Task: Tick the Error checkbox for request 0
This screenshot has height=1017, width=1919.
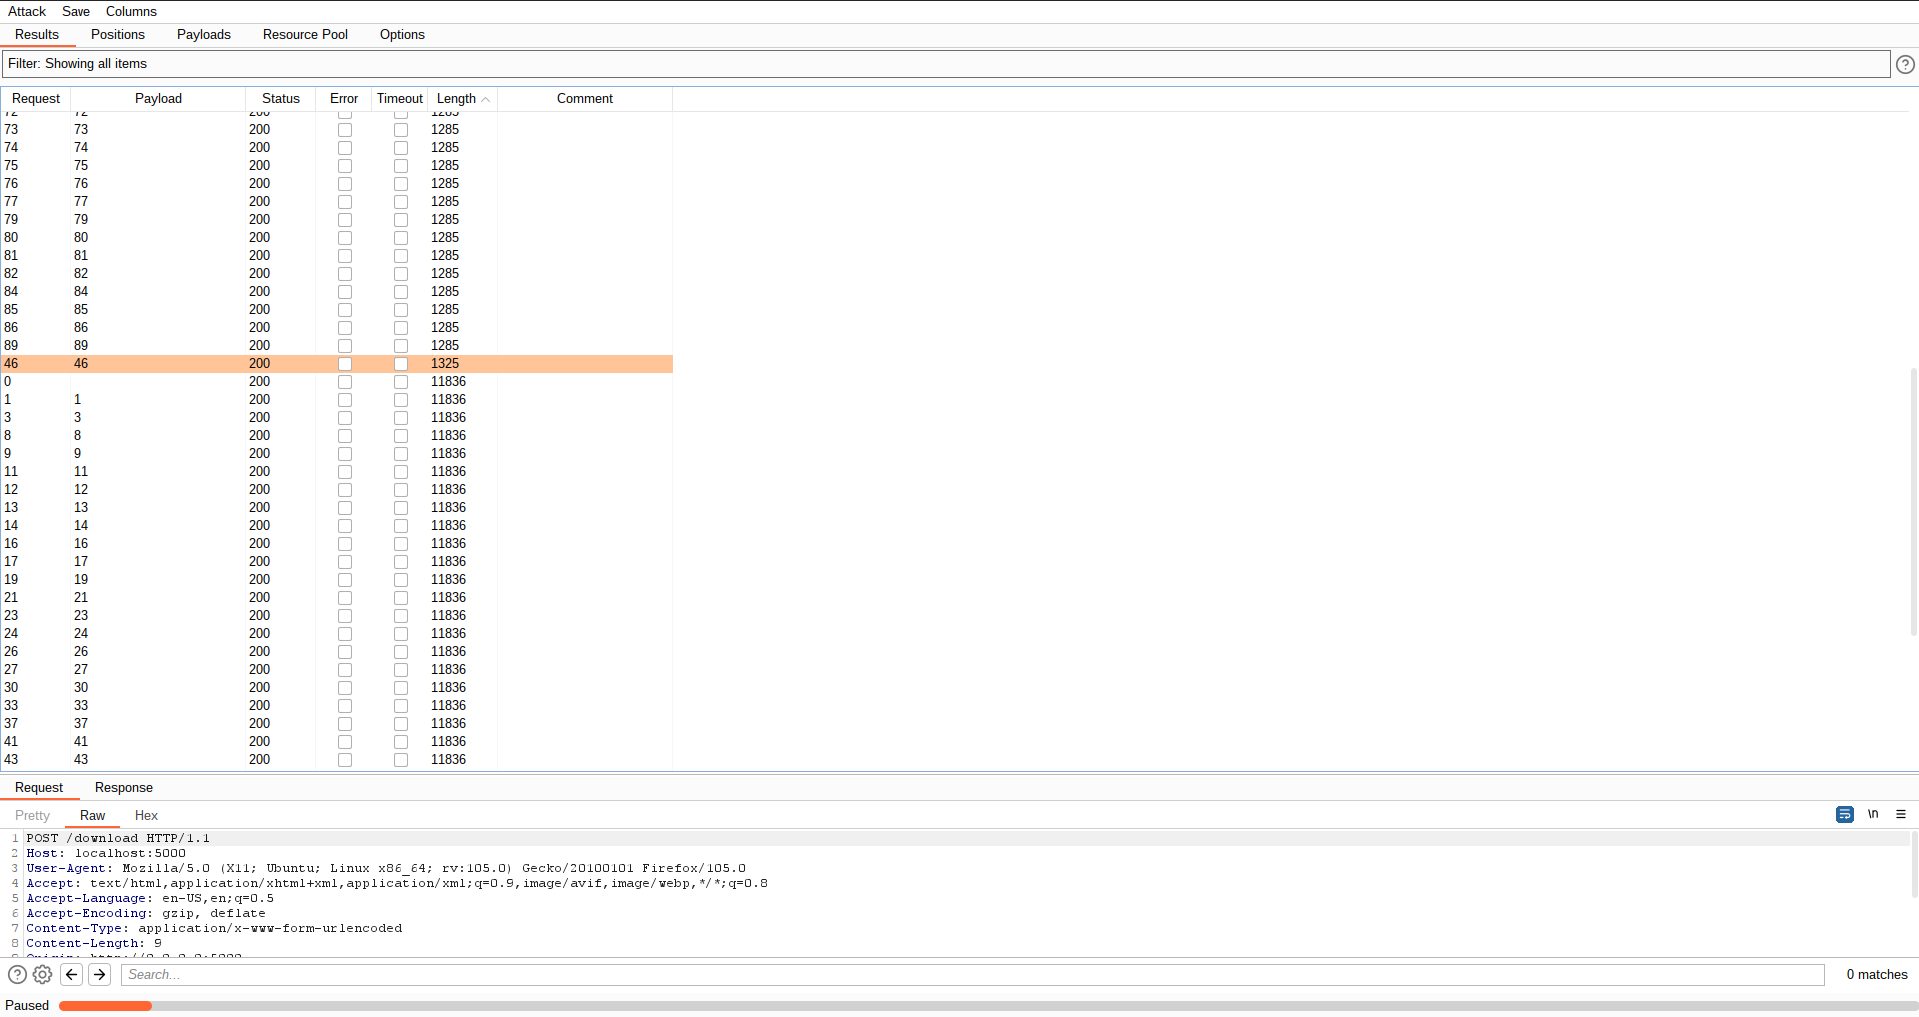Action: 345,382
